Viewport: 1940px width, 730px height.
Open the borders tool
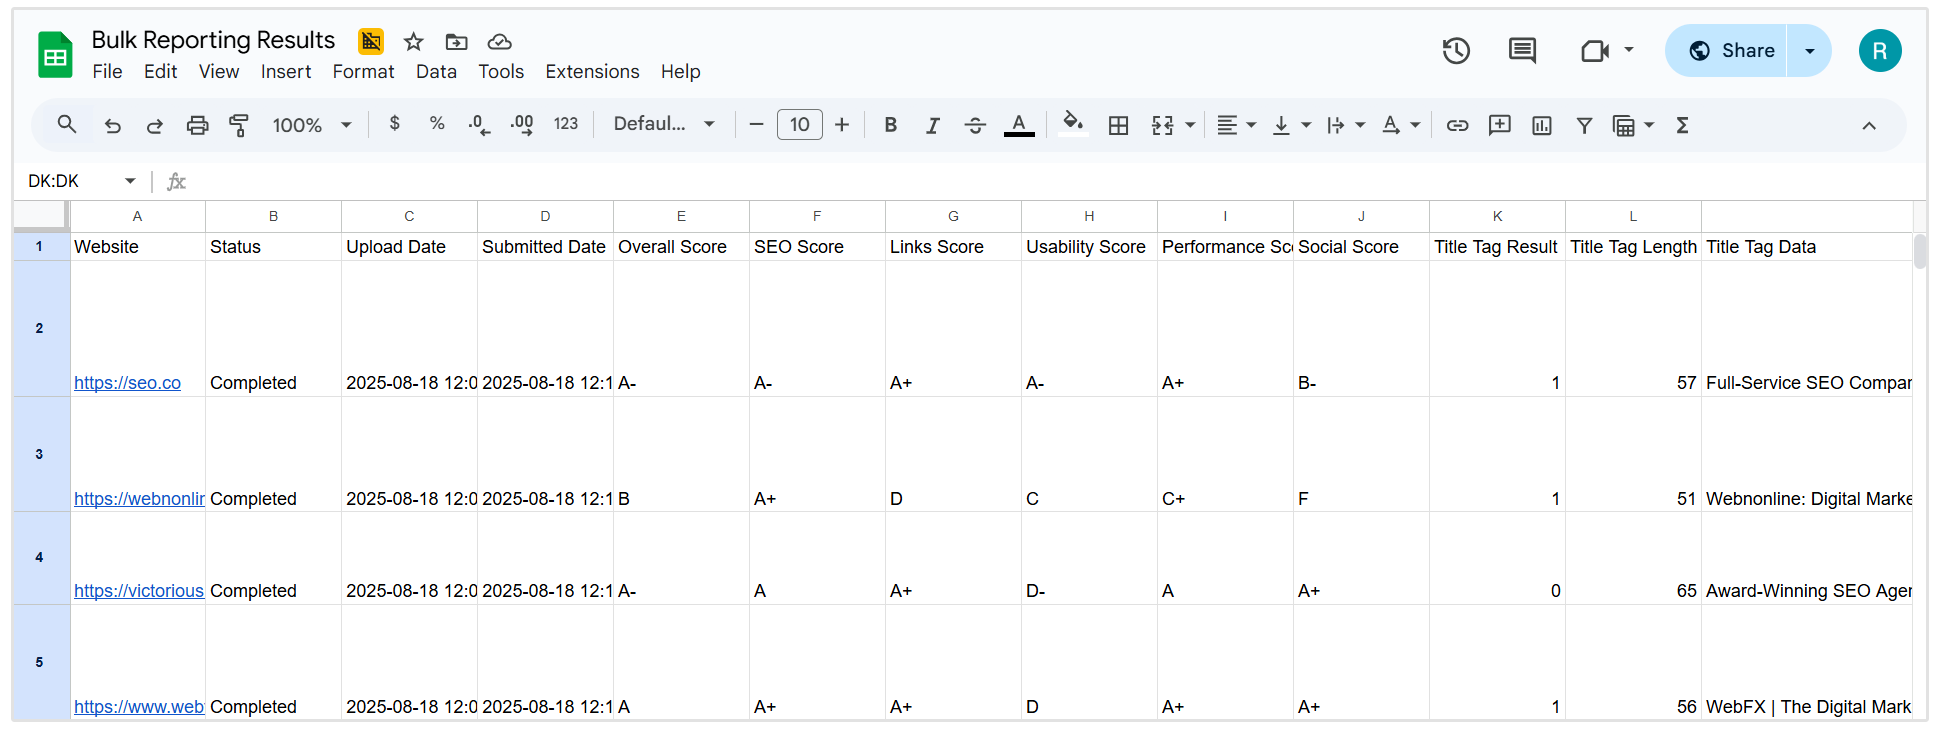(x=1119, y=125)
